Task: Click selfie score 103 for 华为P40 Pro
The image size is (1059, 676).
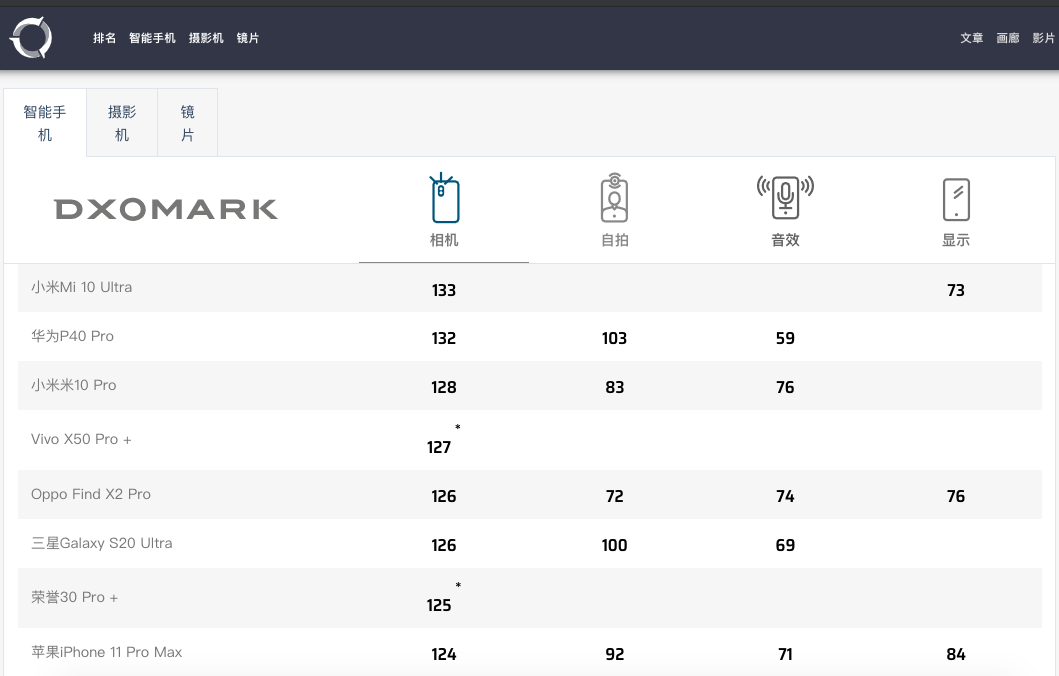Action: pos(615,338)
